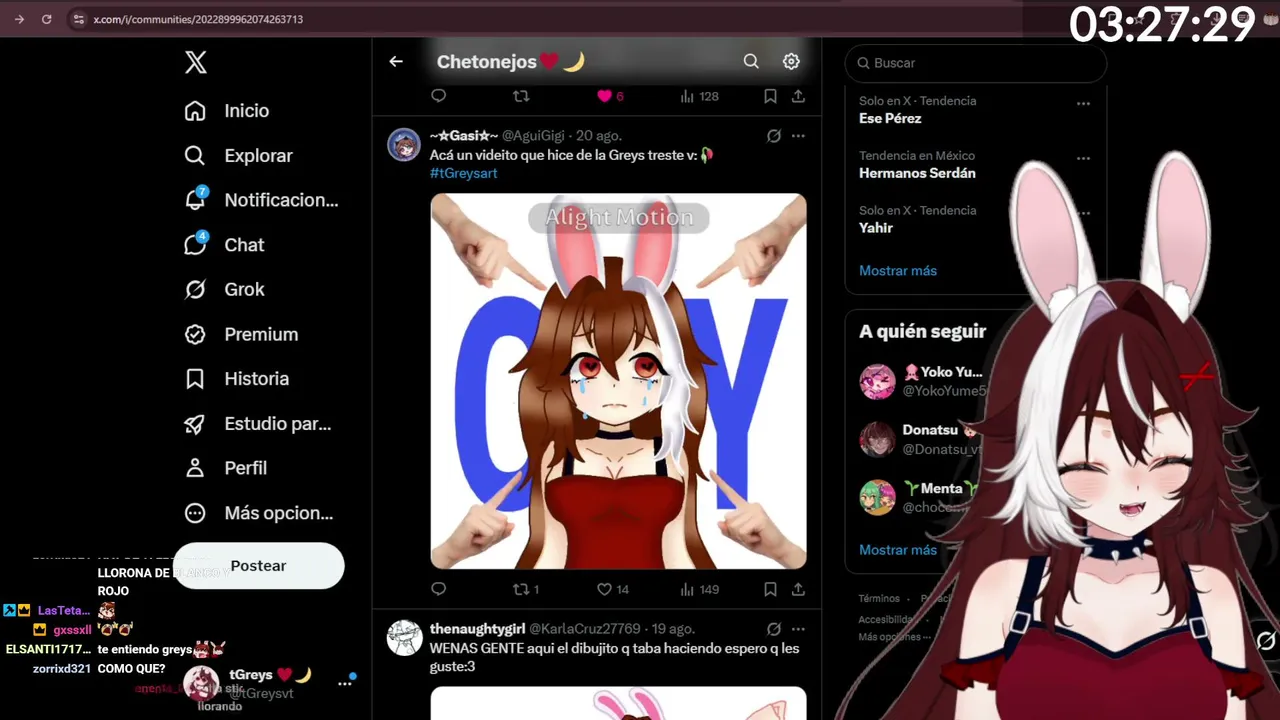Go back with the Chetonejos header arrow
This screenshot has height=720, width=1280.
(396, 62)
